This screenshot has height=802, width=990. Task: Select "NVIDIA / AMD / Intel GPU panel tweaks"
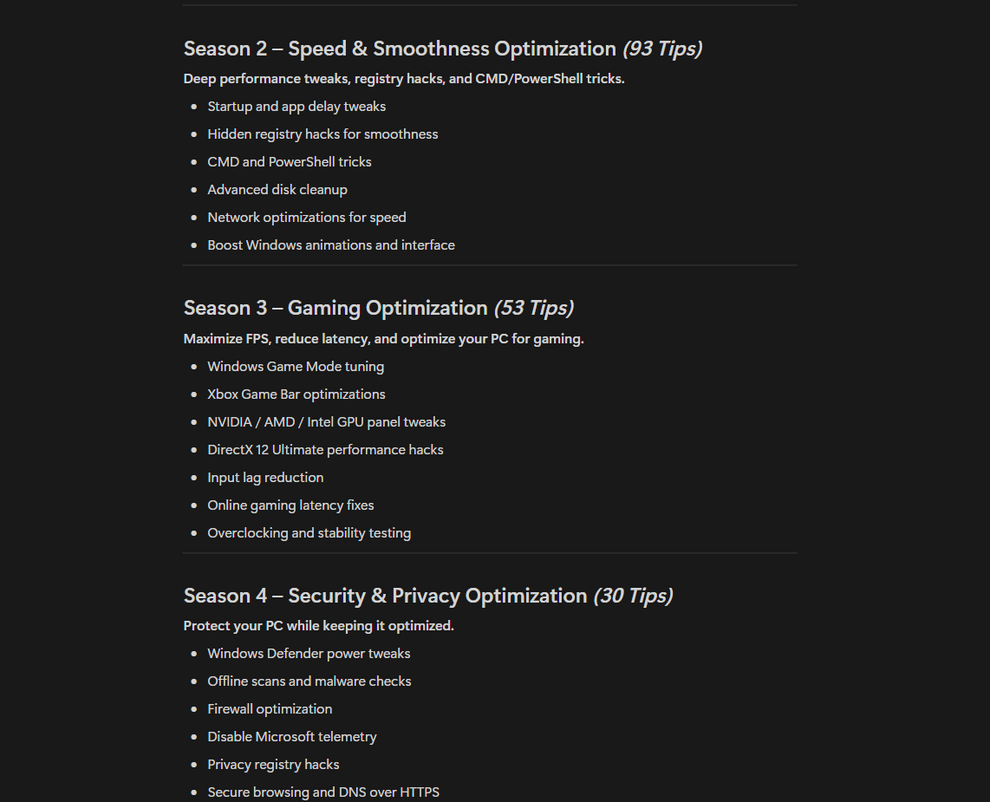(326, 422)
